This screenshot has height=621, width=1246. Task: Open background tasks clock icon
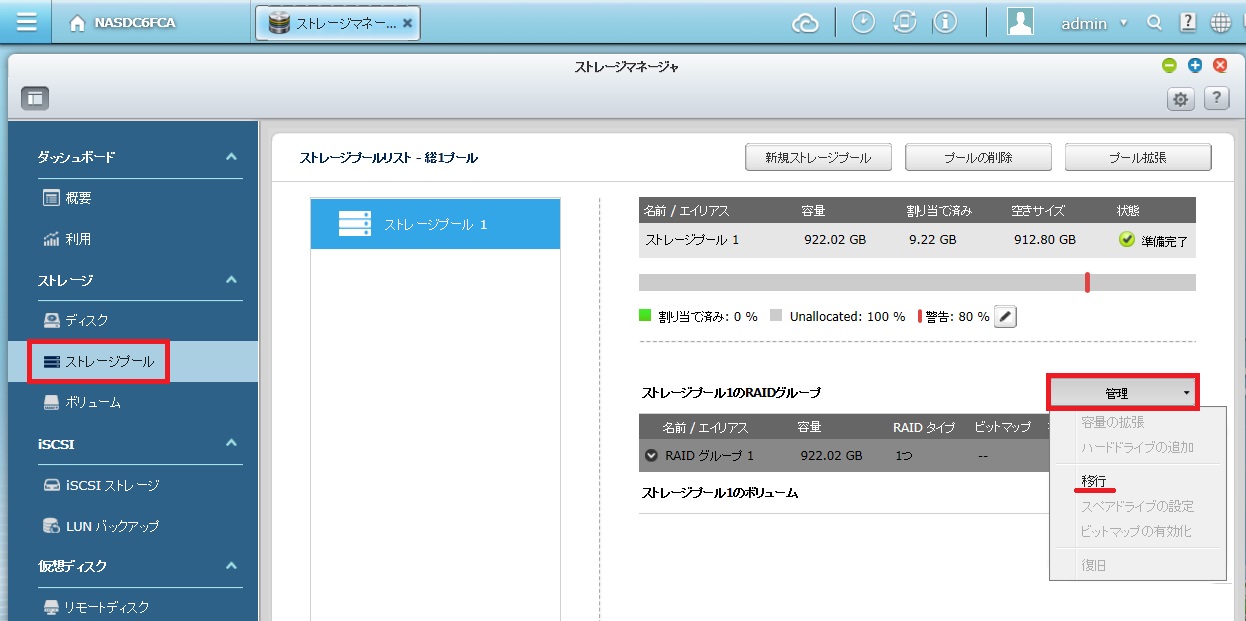(x=863, y=22)
